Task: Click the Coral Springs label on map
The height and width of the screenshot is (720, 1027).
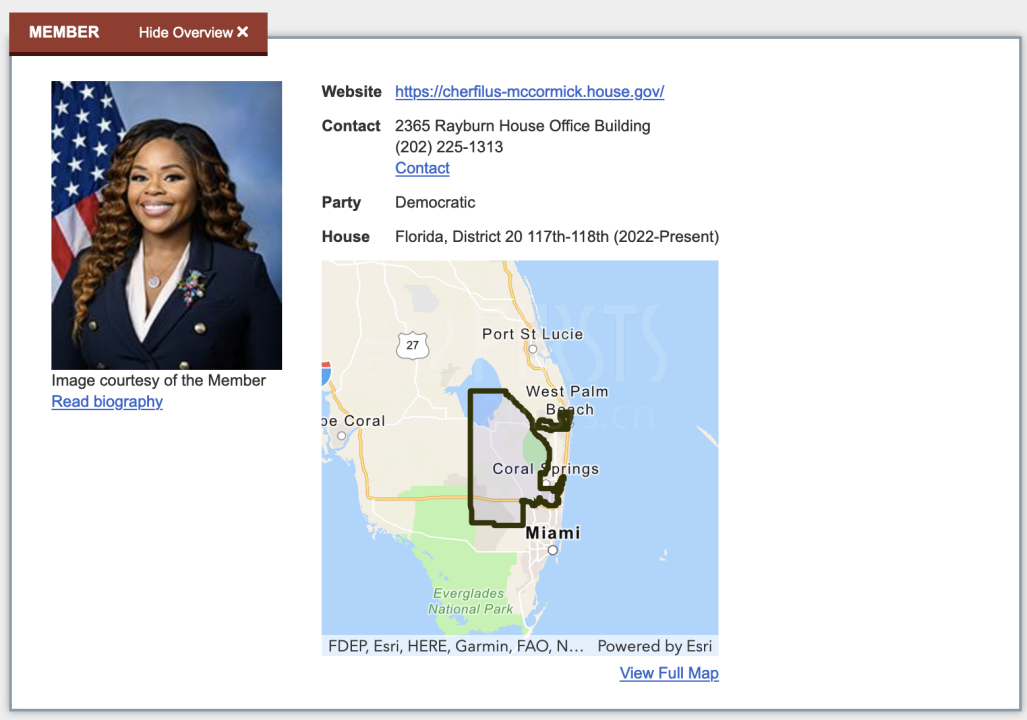Action: pos(545,469)
